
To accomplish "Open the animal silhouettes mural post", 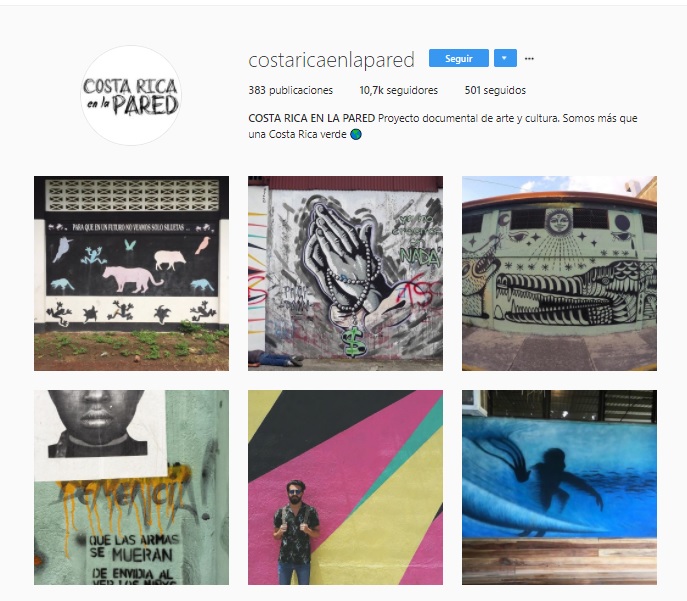I will point(131,273).
